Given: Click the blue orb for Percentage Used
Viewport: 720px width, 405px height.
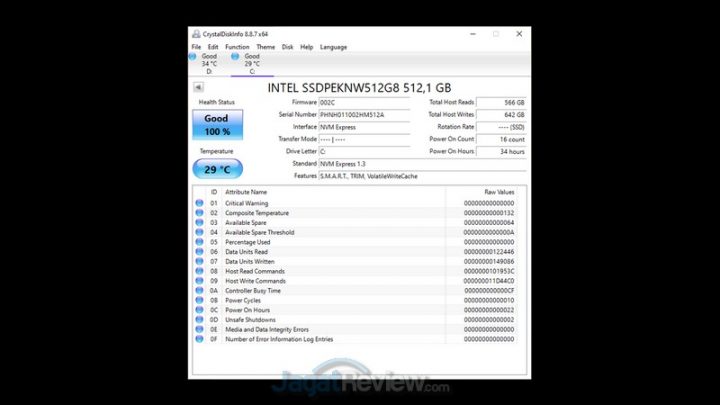Looking at the screenshot, I should (199, 242).
